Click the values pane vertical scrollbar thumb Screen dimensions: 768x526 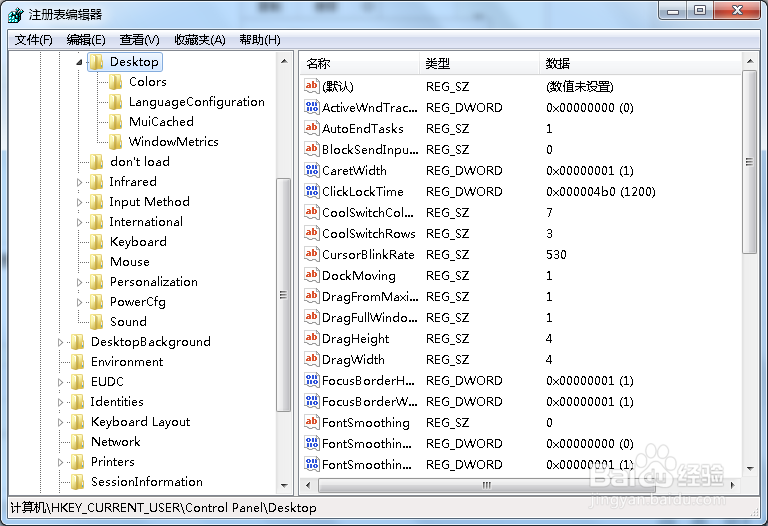tap(749, 162)
